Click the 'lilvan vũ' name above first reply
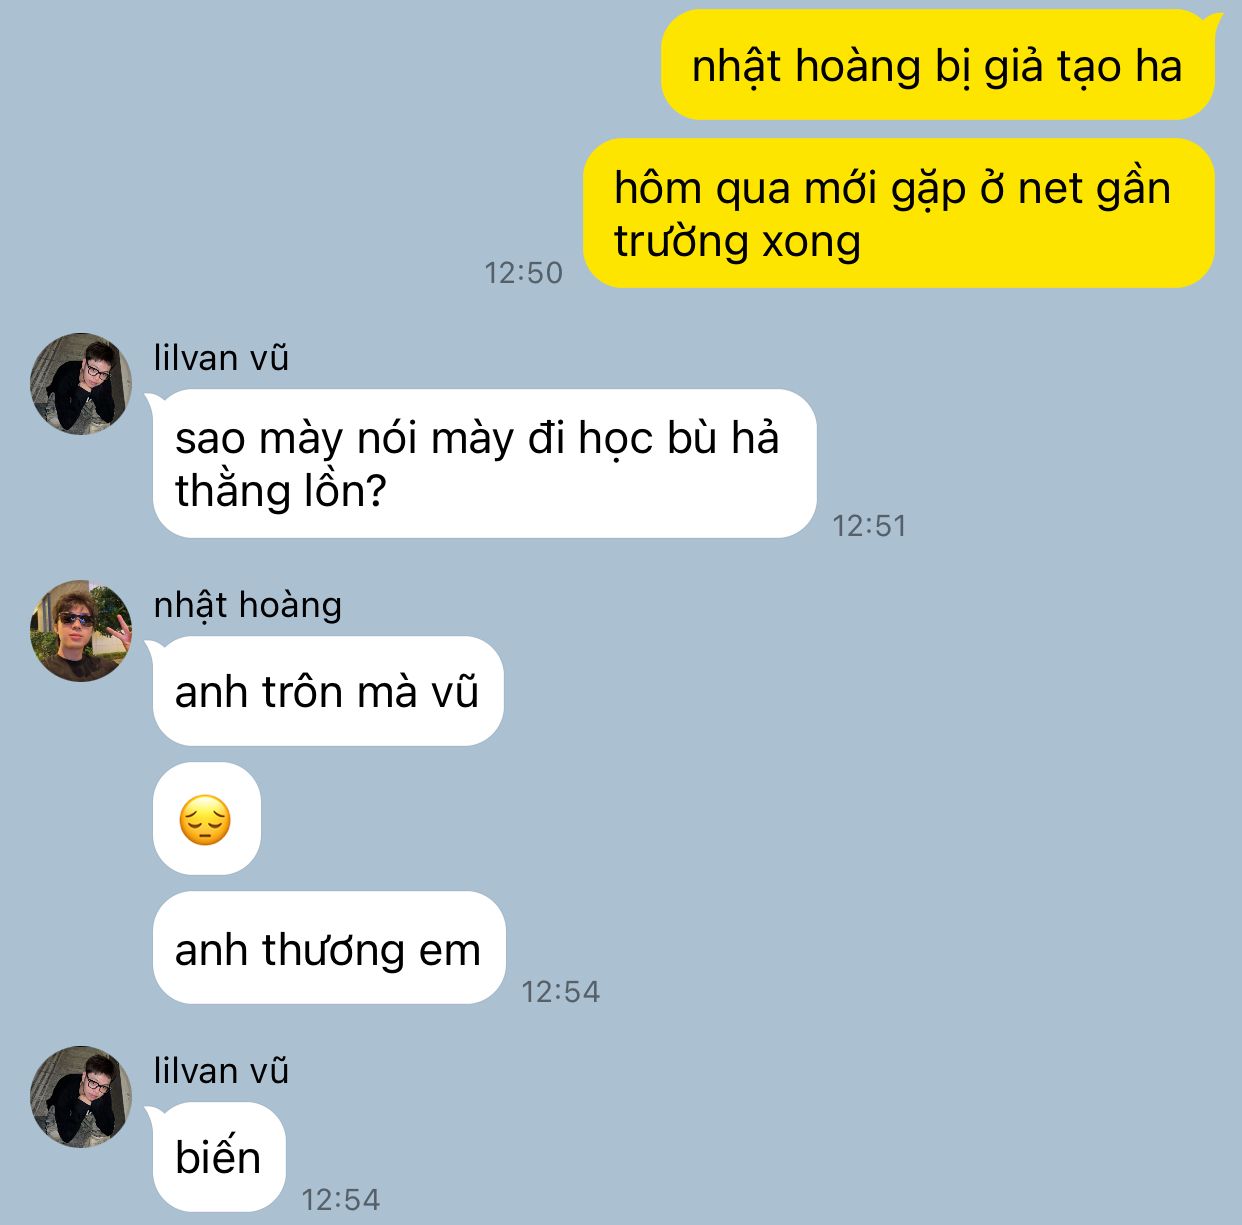The height and width of the screenshot is (1225, 1242). click(221, 357)
